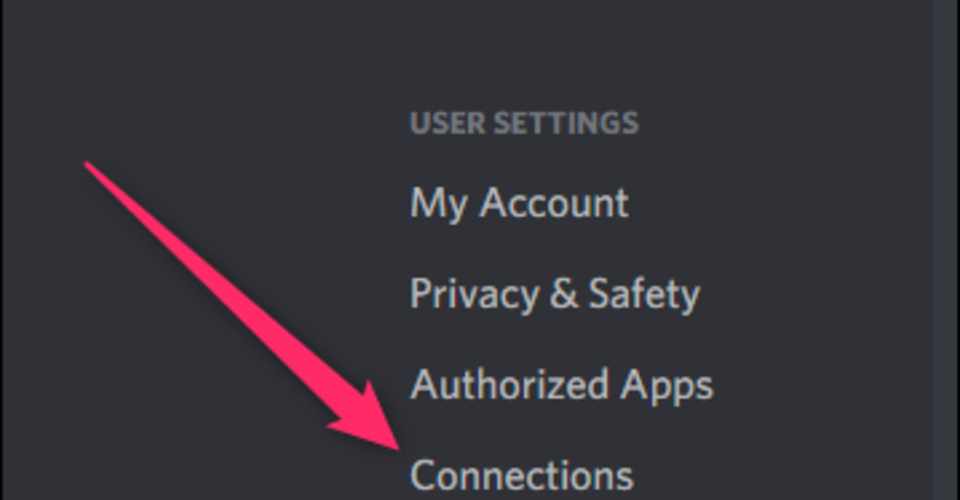Screen dimensions: 960x500
Task: Click the tail of the red arrow
Action: tap(88, 164)
